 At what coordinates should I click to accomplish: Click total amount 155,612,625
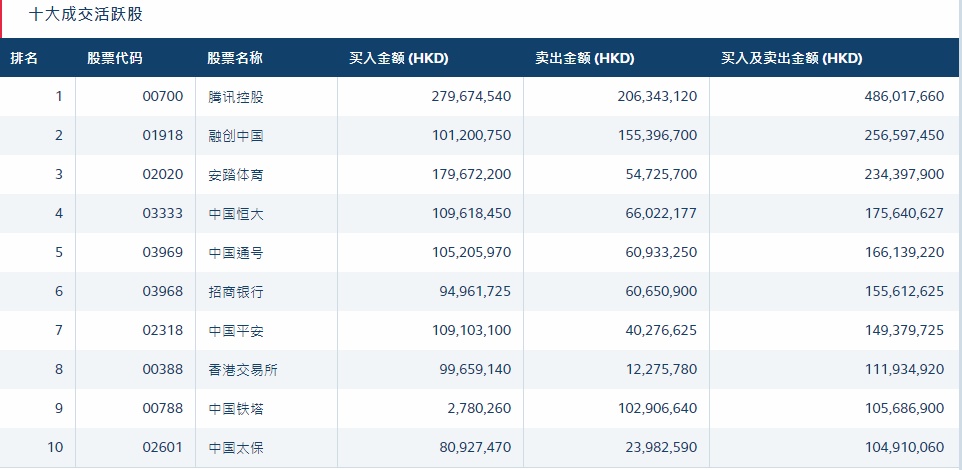click(x=904, y=291)
